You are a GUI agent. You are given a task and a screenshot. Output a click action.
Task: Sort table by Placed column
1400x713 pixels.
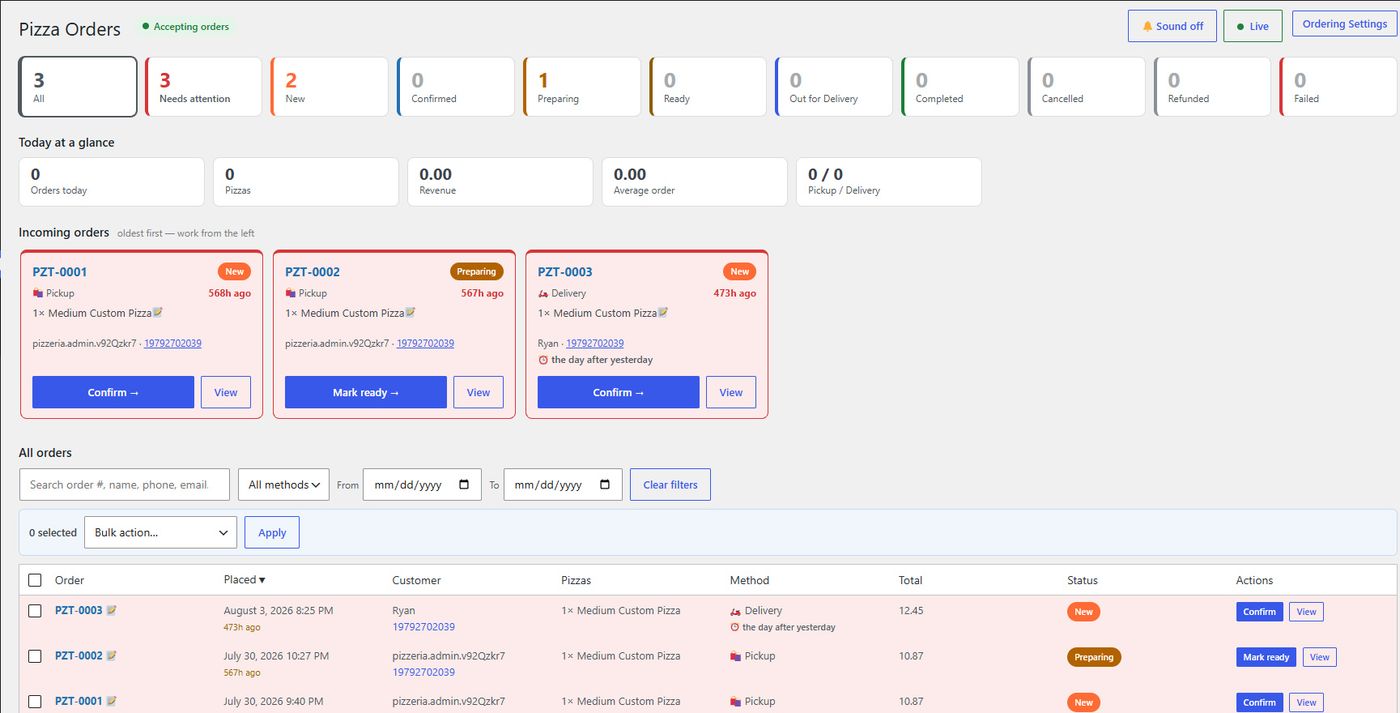click(244, 580)
